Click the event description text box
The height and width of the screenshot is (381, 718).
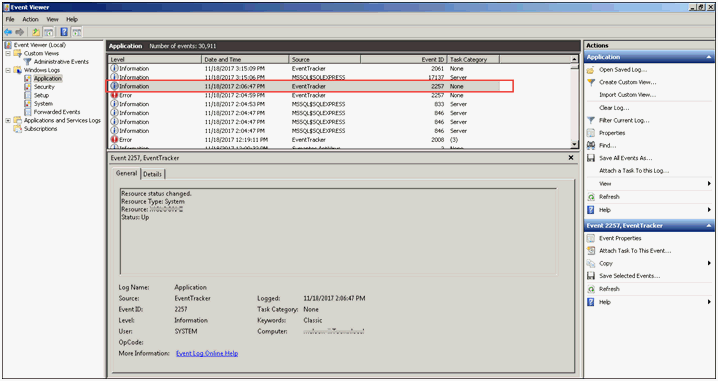pos(338,231)
